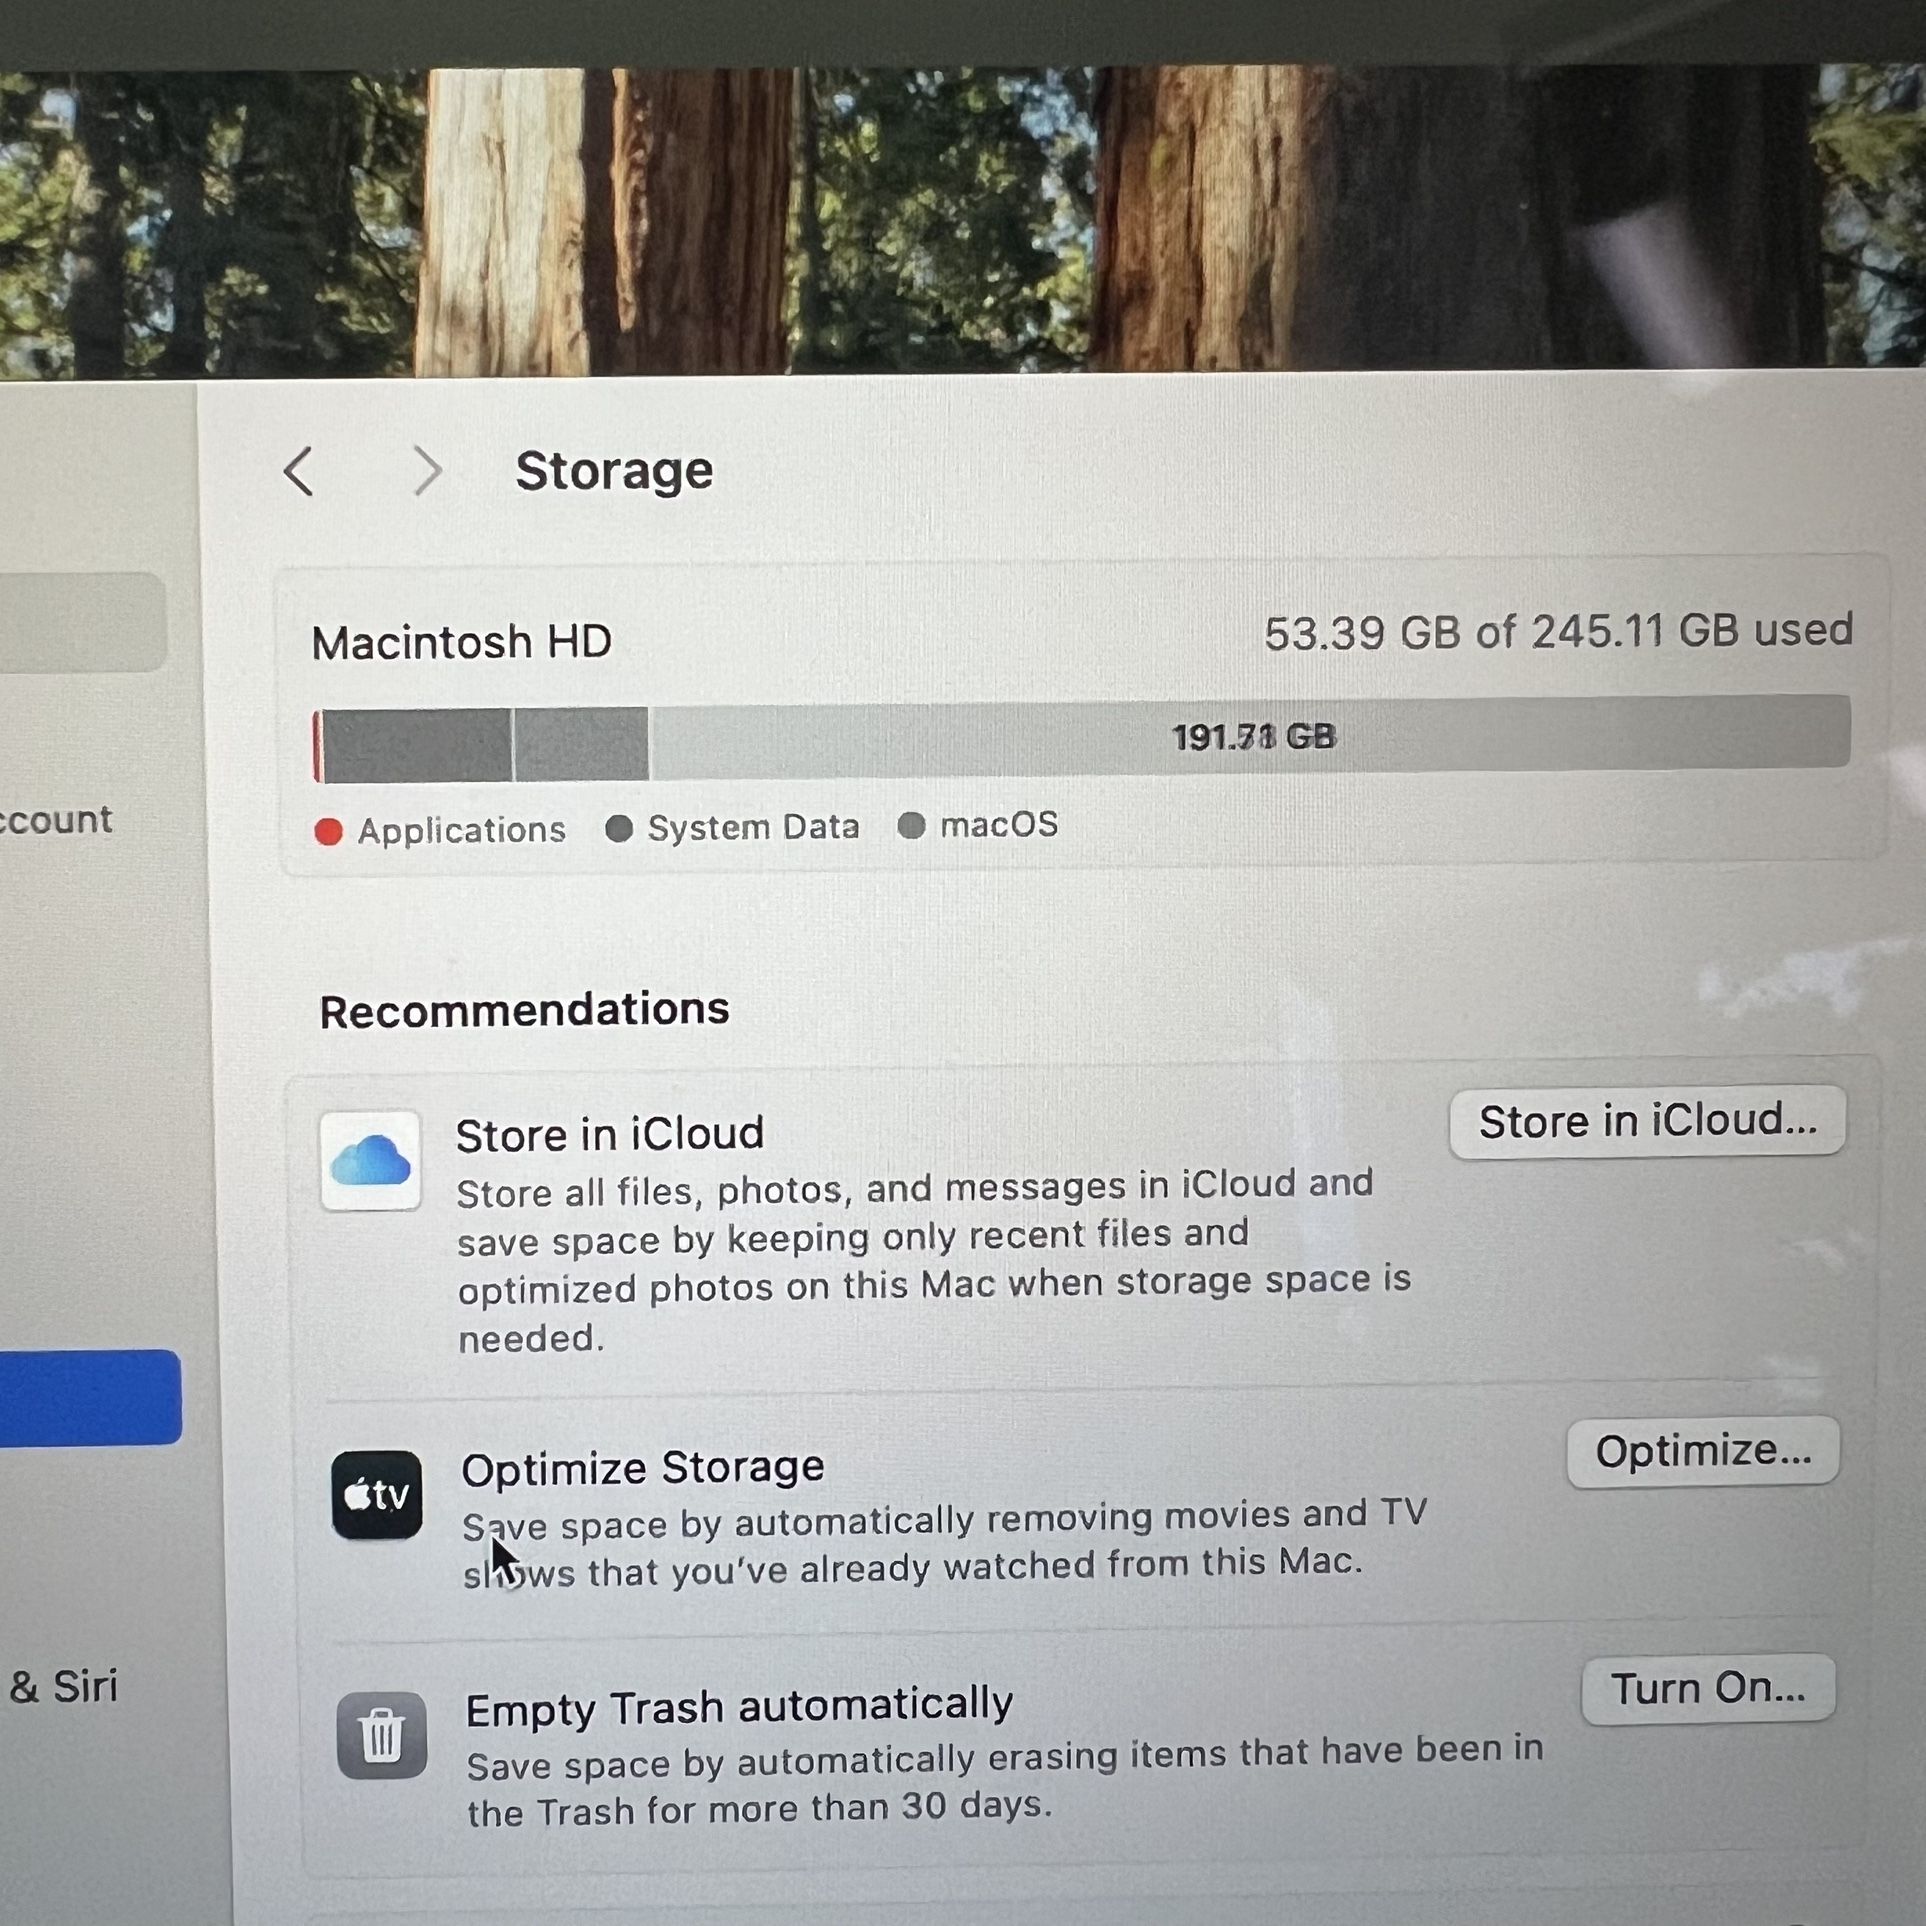Click 53.39 GB of 245.11 GB used
The height and width of the screenshot is (1926, 1926).
pos(1558,632)
